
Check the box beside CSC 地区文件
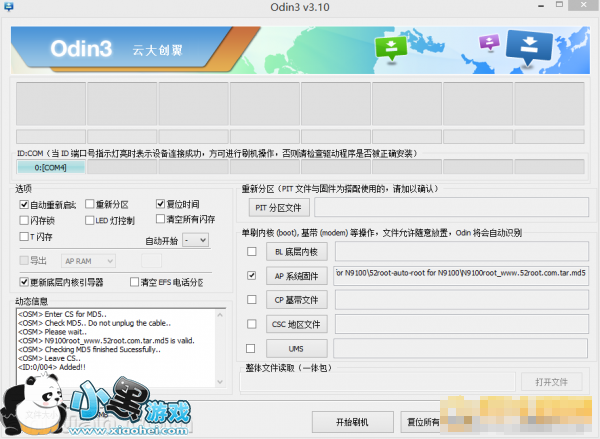pos(251,324)
